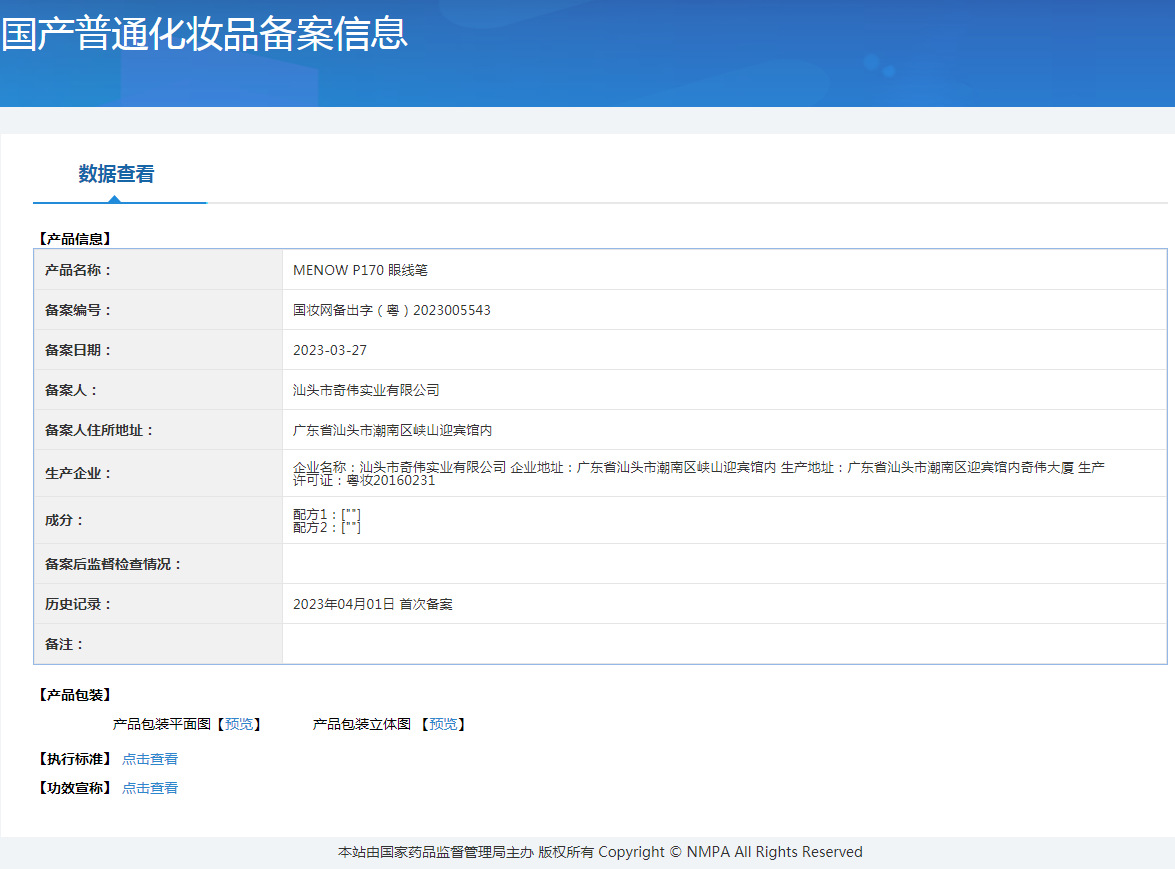Click the empty 备案后监督检查情况 value cell

pos(724,564)
